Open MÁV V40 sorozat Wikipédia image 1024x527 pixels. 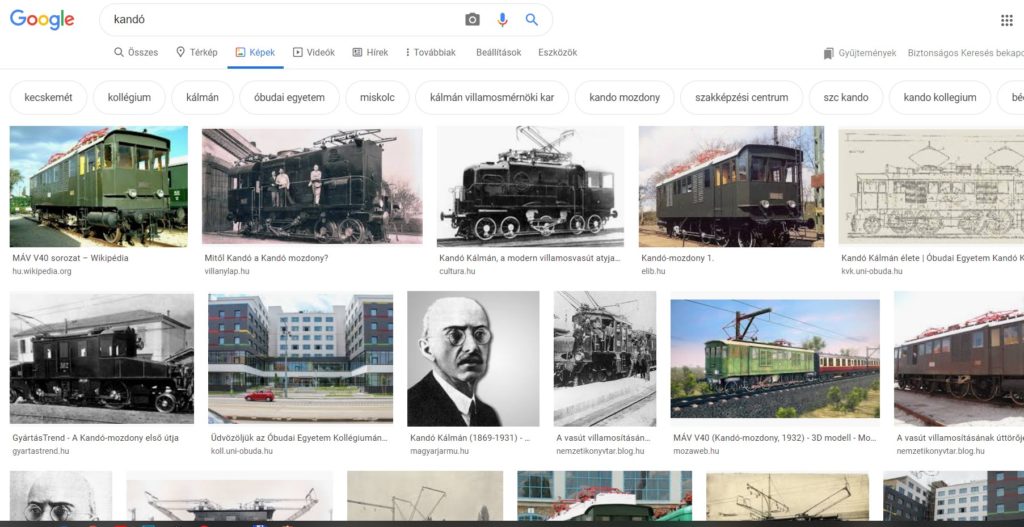coord(99,186)
